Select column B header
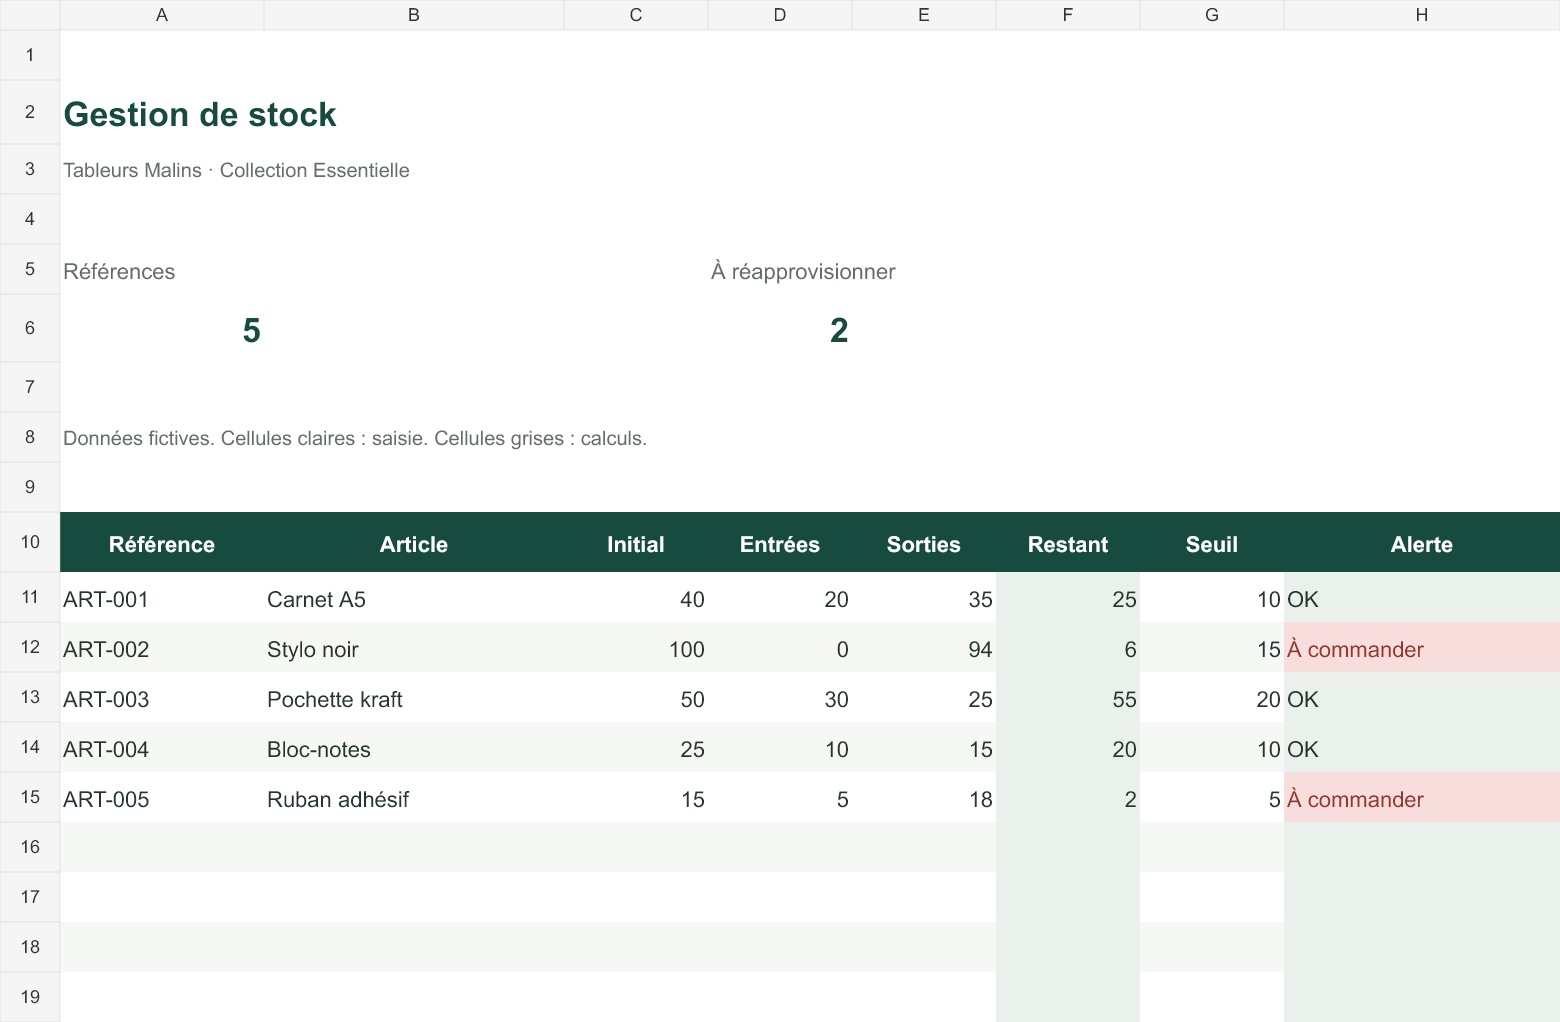The height and width of the screenshot is (1022, 1560). pos(414,15)
